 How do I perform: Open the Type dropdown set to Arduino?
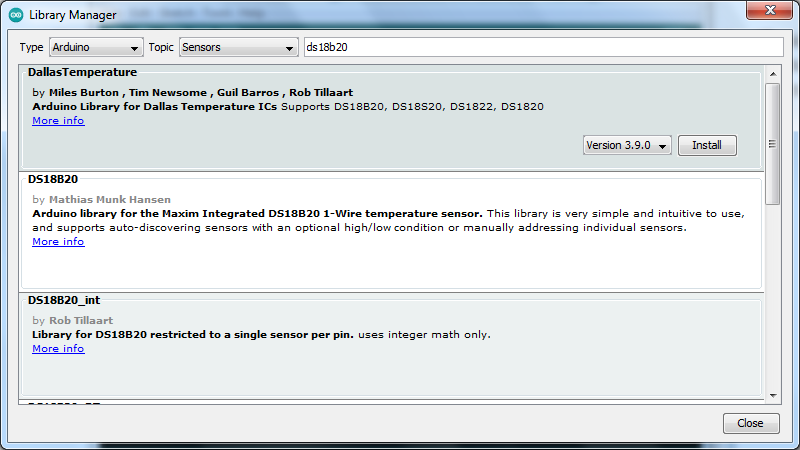(96, 47)
